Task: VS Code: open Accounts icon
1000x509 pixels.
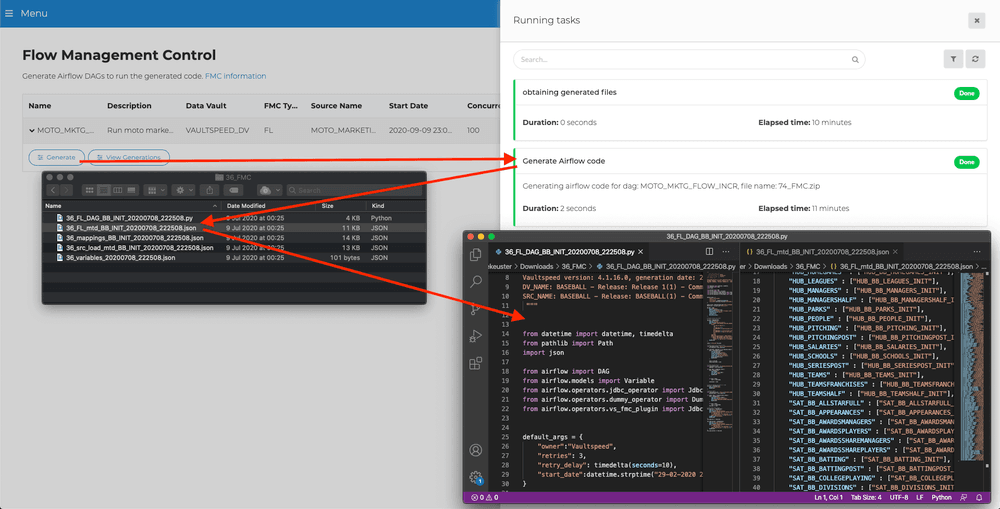Action: pyautogui.click(x=475, y=450)
